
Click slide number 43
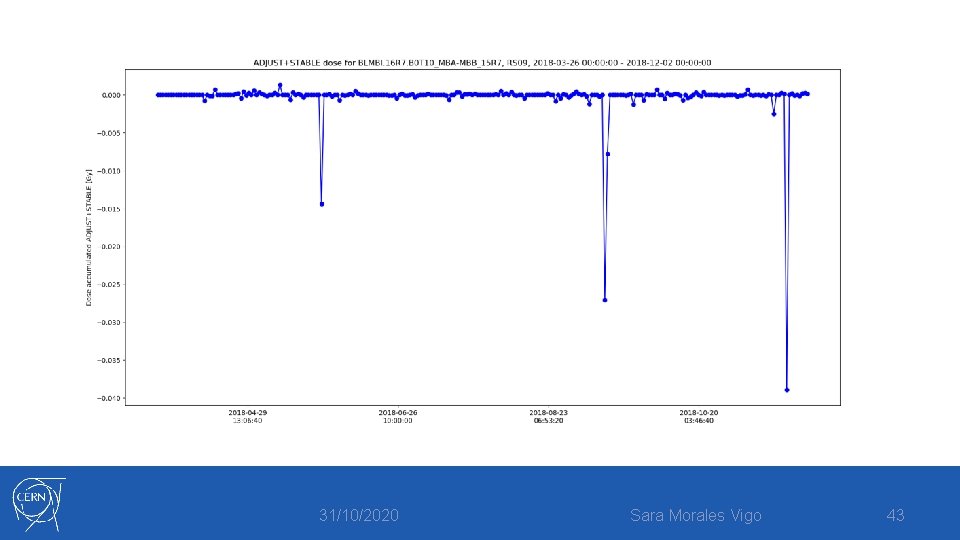tap(895, 516)
